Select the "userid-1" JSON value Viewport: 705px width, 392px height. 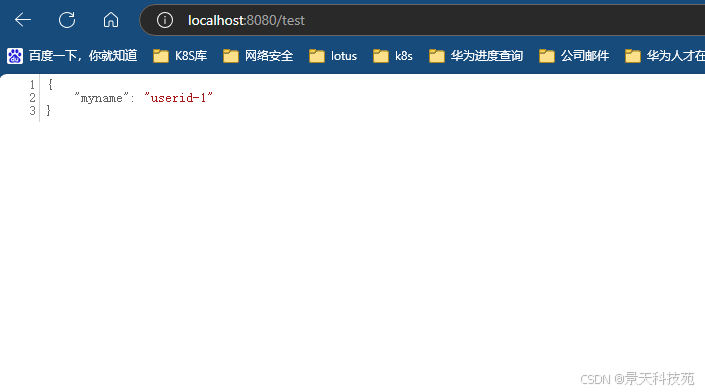(x=178, y=98)
